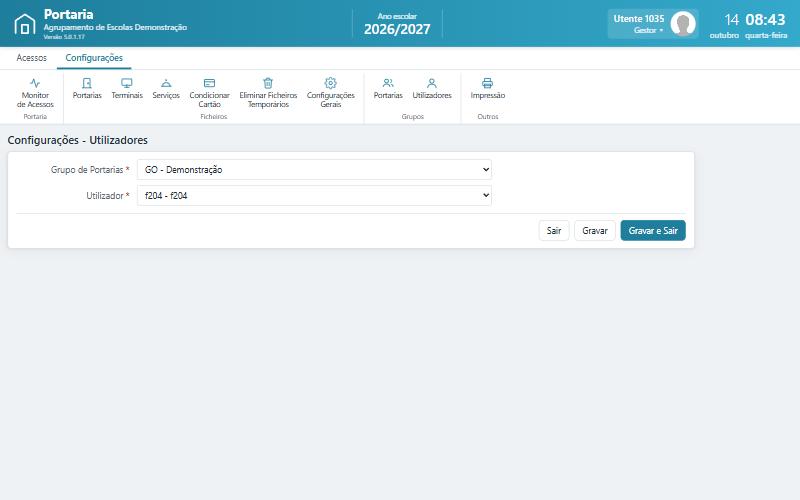Click the Sair button
Viewport: 800px width, 500px height.
click(554, 231)
